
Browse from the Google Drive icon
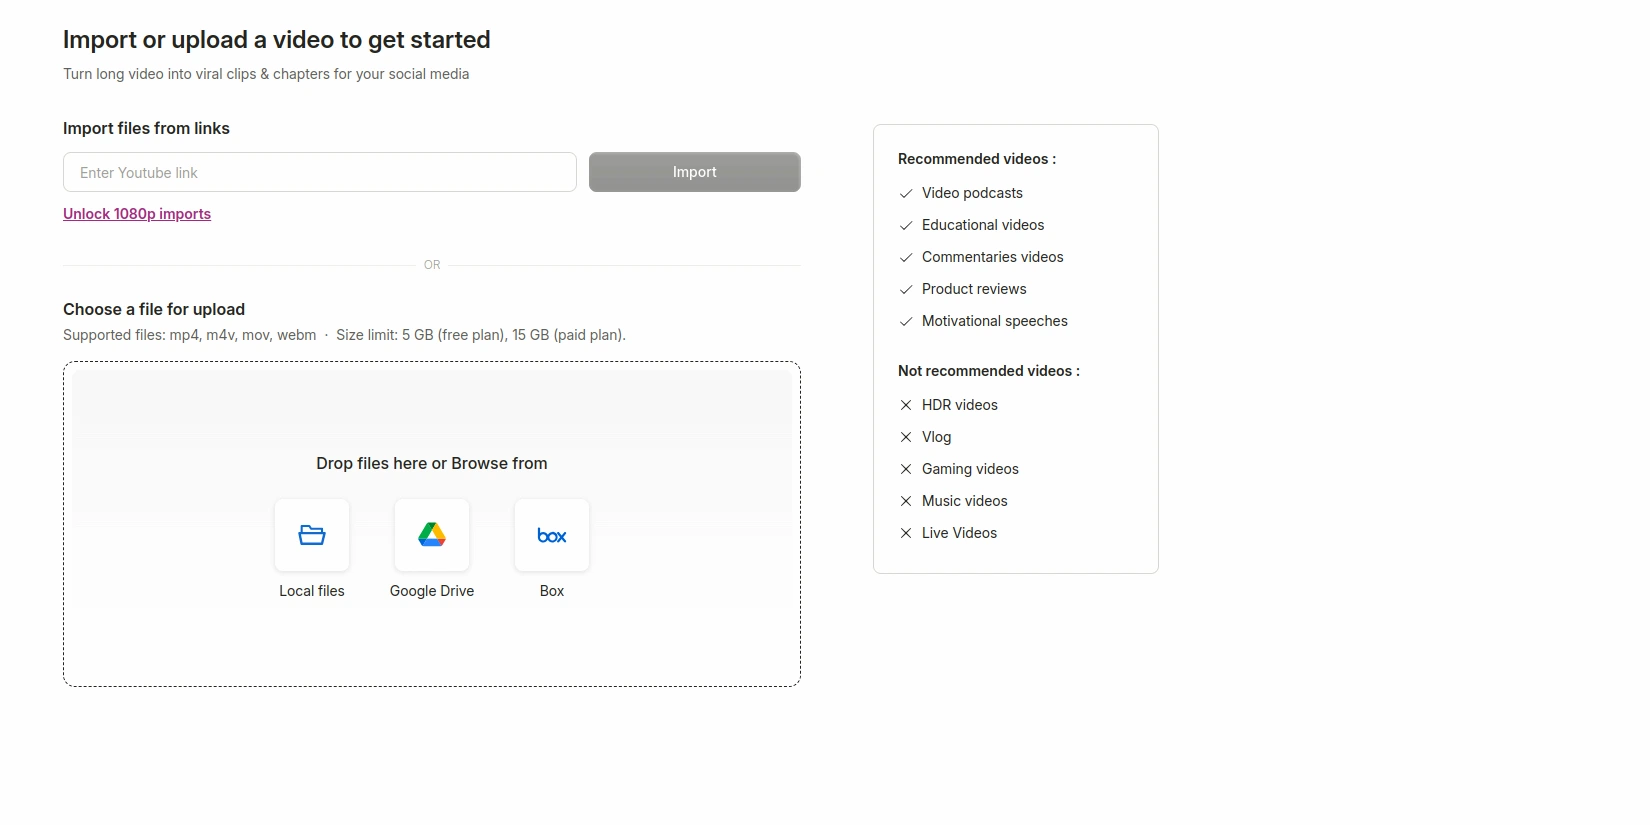432,536
